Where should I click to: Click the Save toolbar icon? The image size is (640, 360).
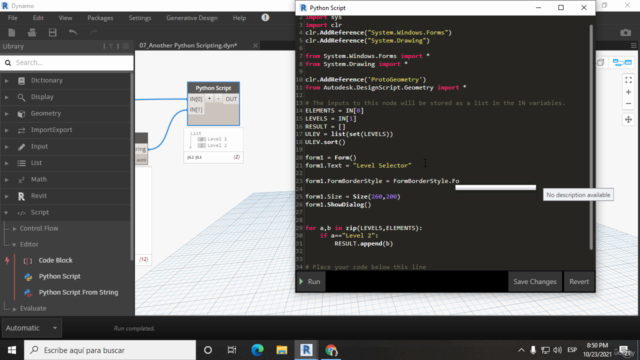click(53, 33)
